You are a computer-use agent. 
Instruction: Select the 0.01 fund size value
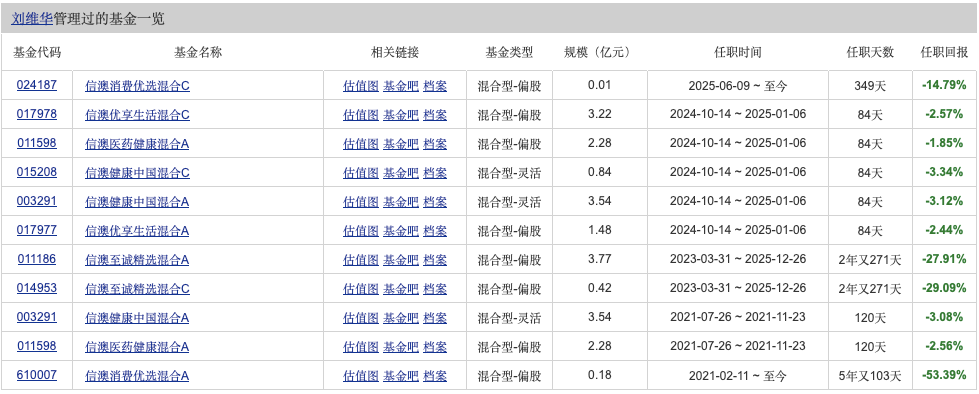[599, 86]
